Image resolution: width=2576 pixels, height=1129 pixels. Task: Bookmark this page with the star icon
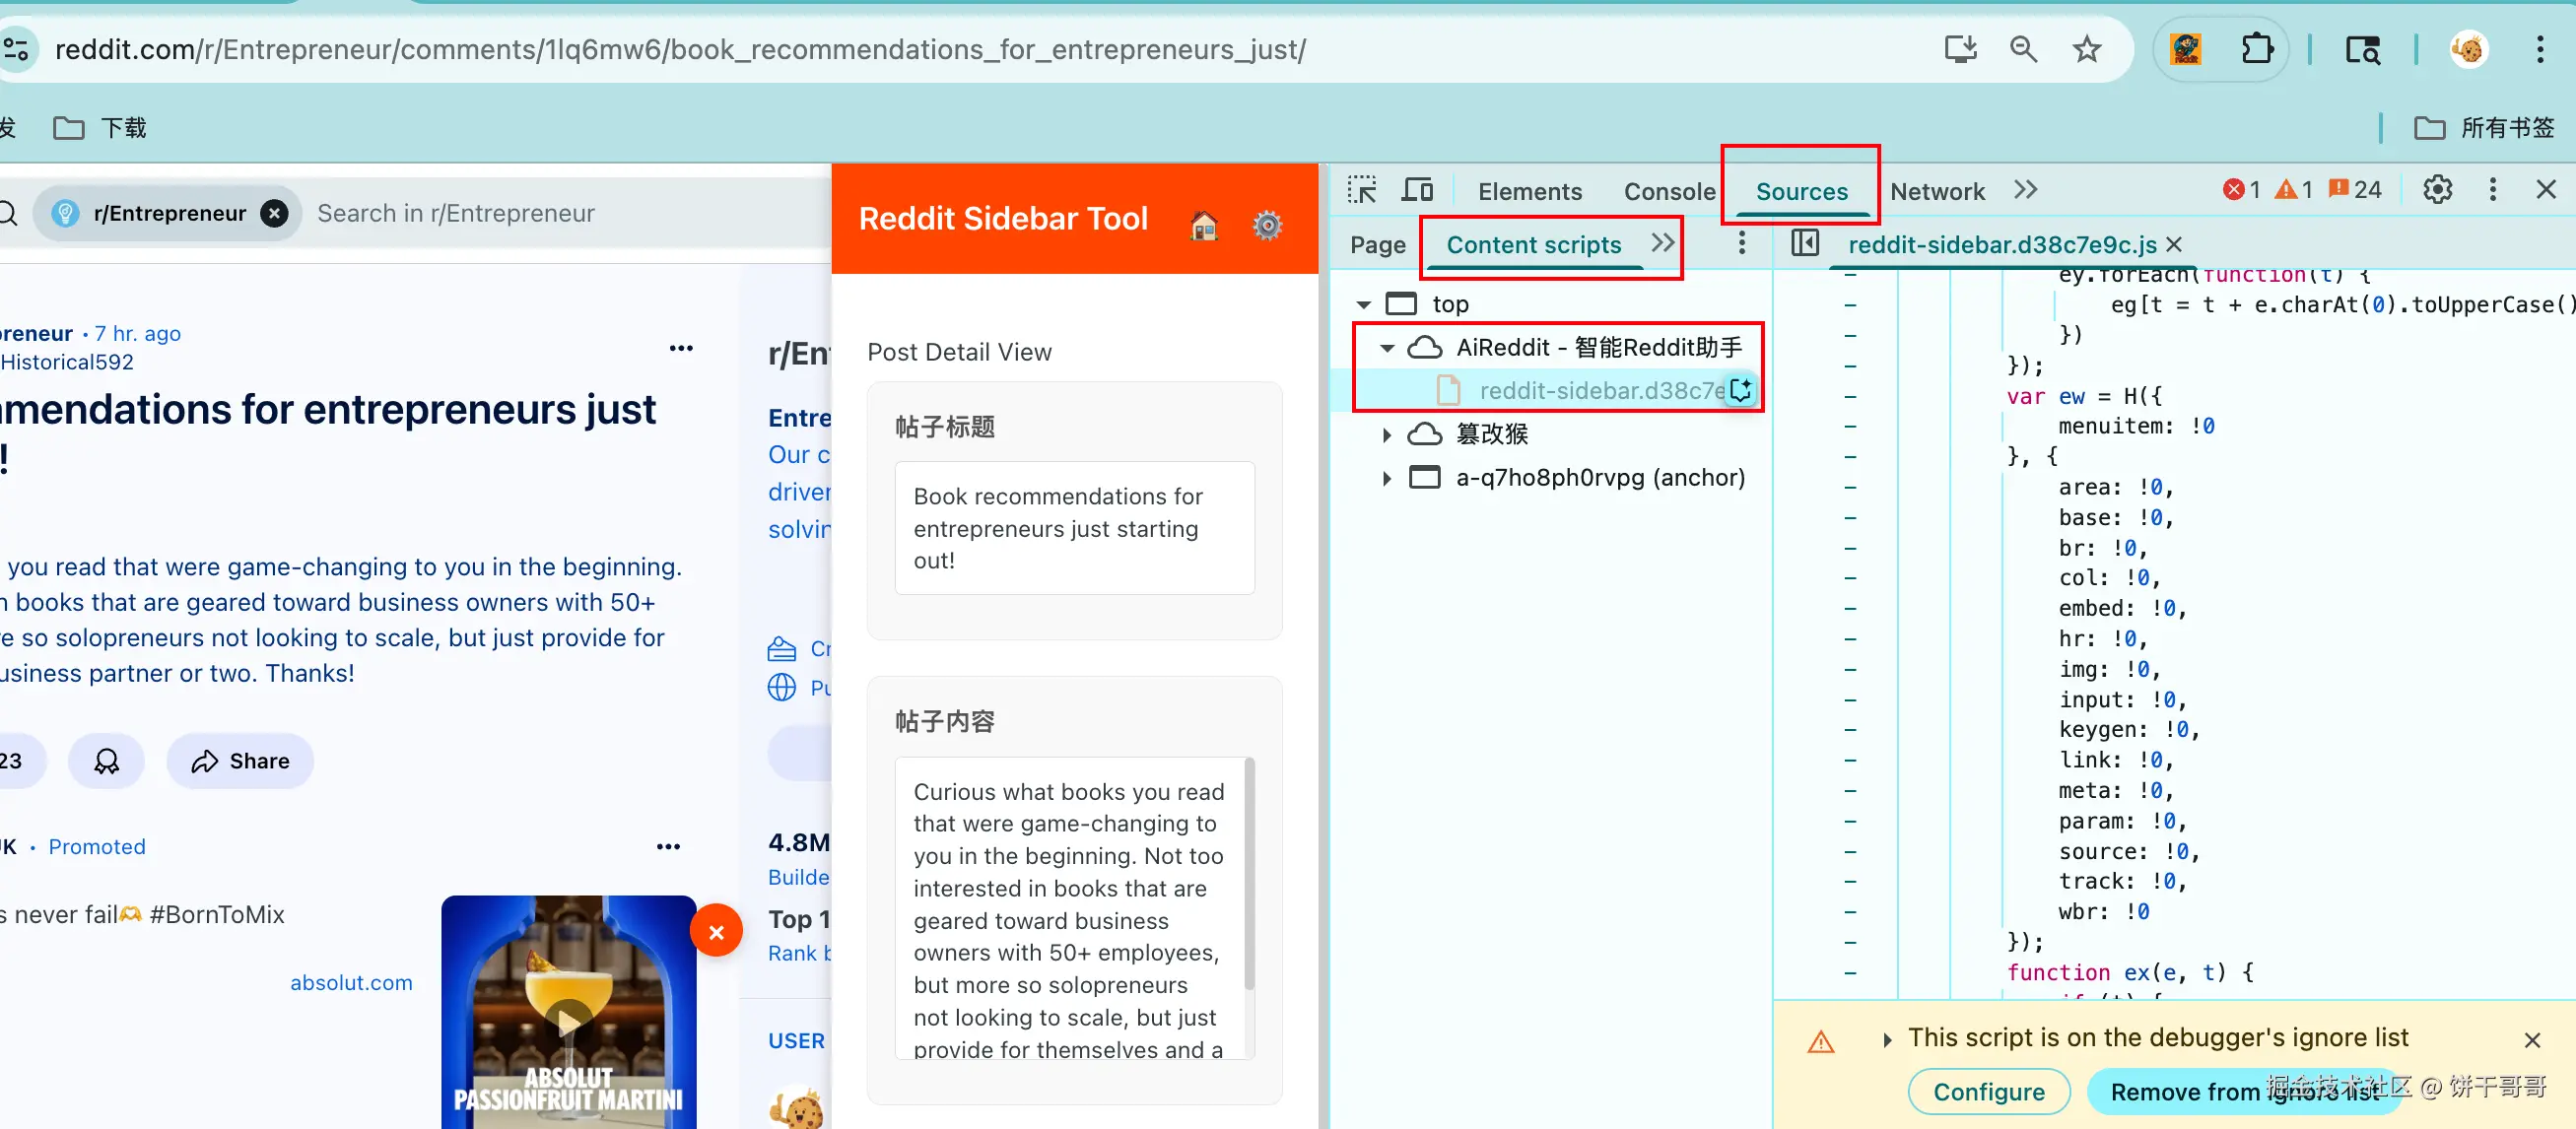[x=2086, y=49]
